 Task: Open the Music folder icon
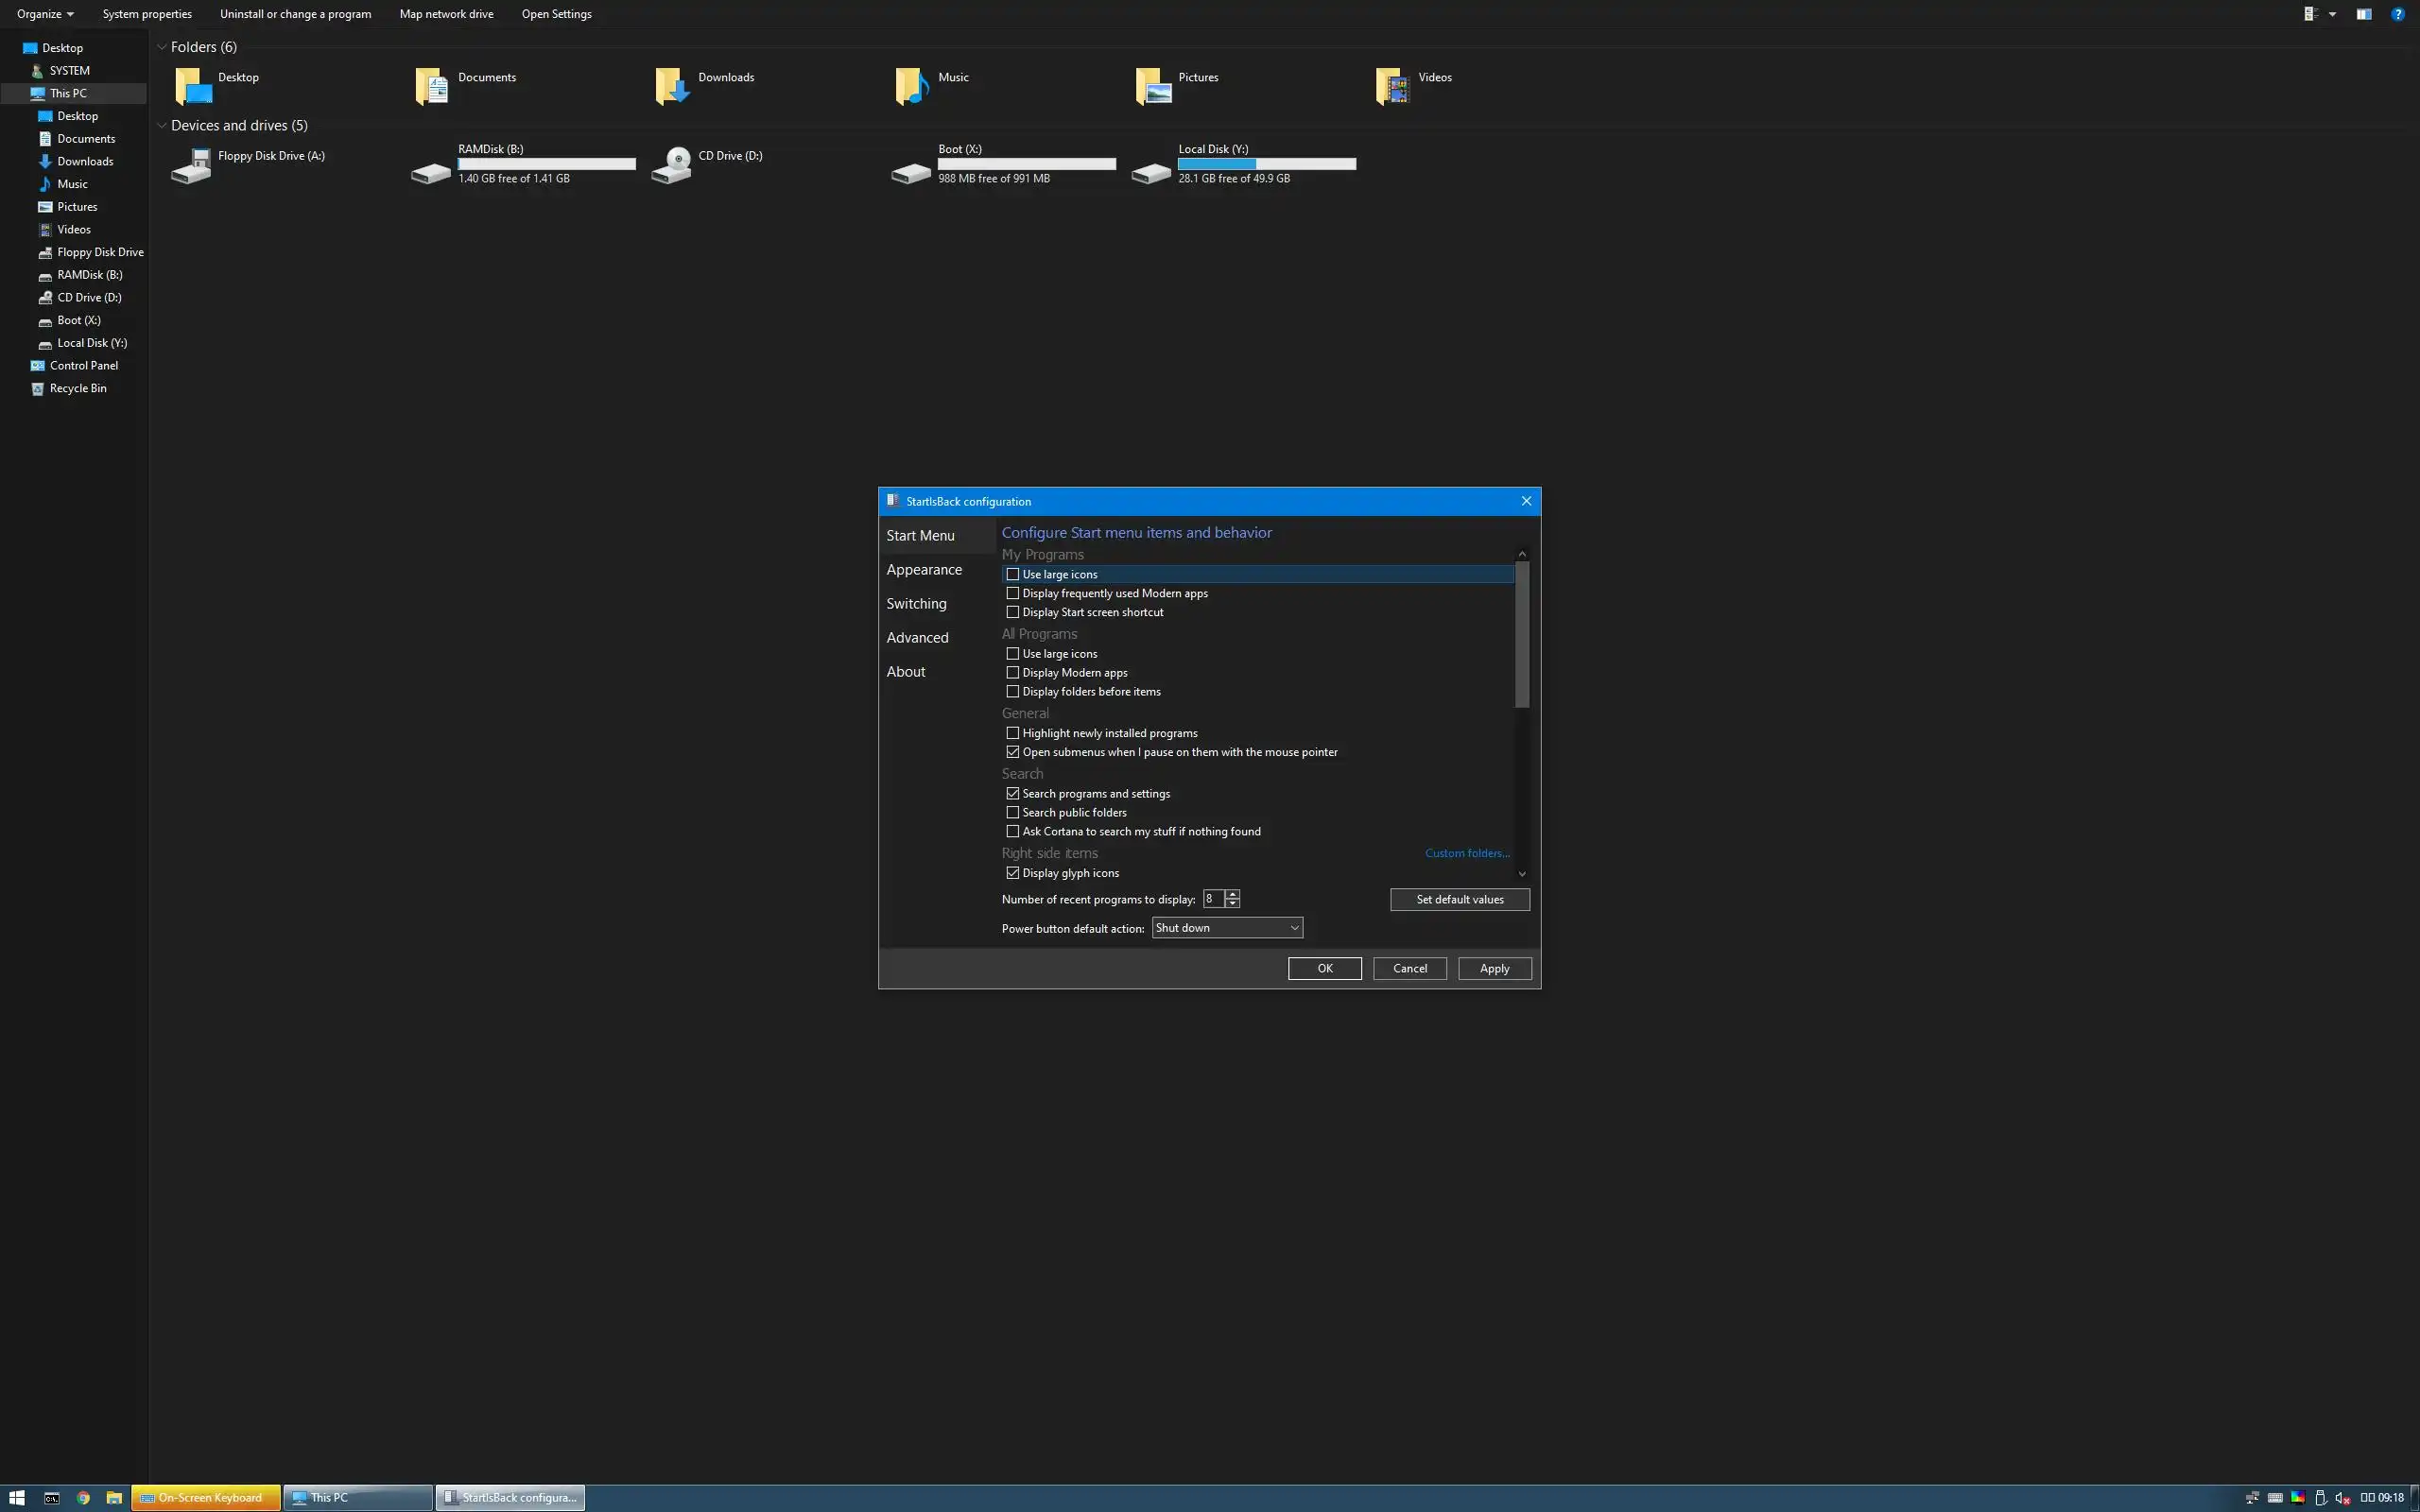[x=911, y=87]
